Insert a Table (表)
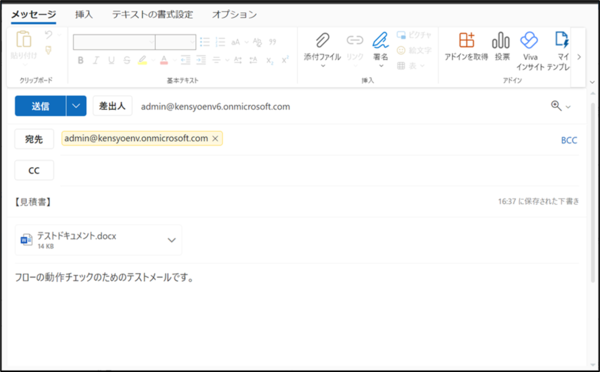Viewport: 600px width, 372px height. pyautogui.click(x=411, y=66)
